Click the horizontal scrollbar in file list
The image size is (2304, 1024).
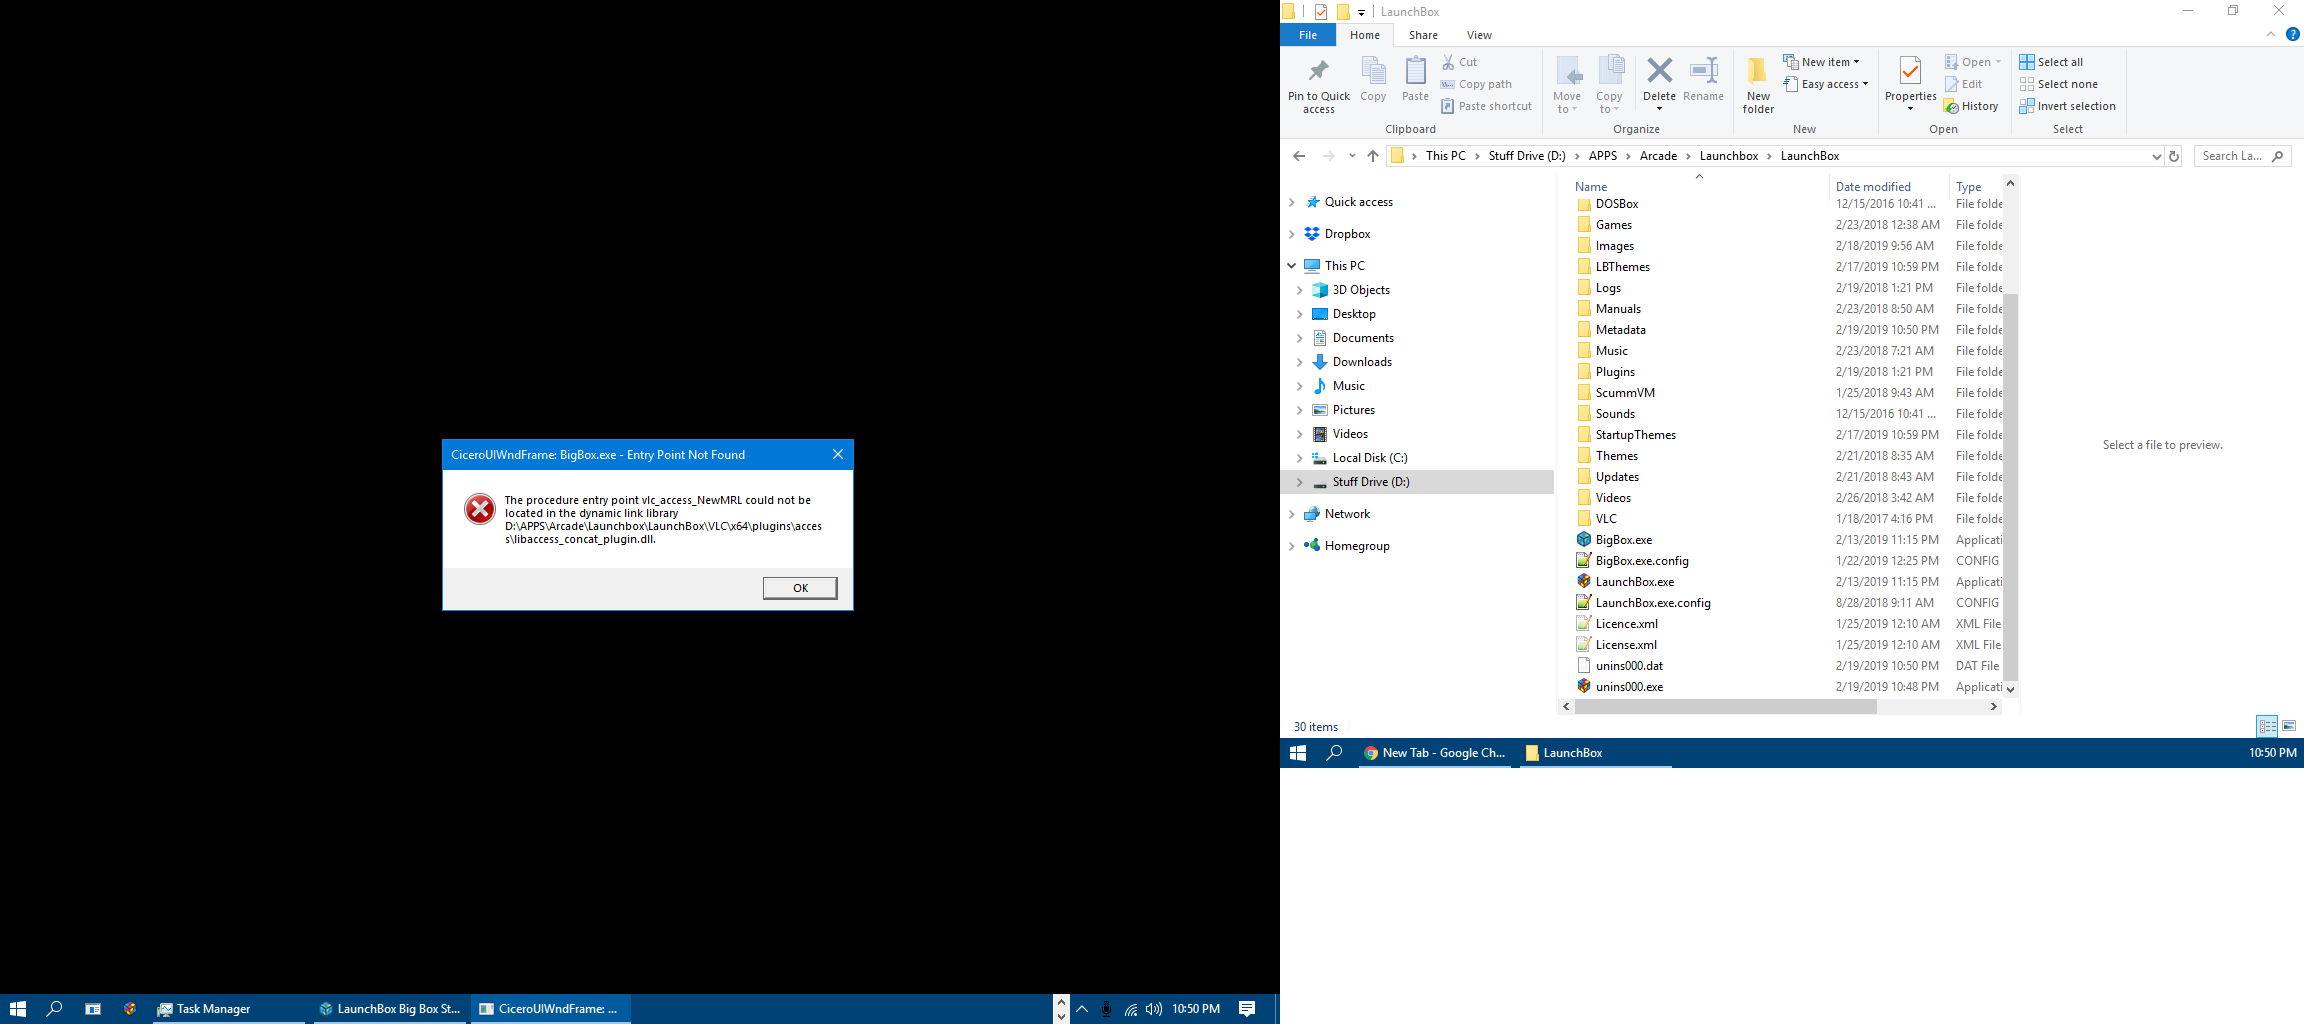click(x=1725, y=706)
